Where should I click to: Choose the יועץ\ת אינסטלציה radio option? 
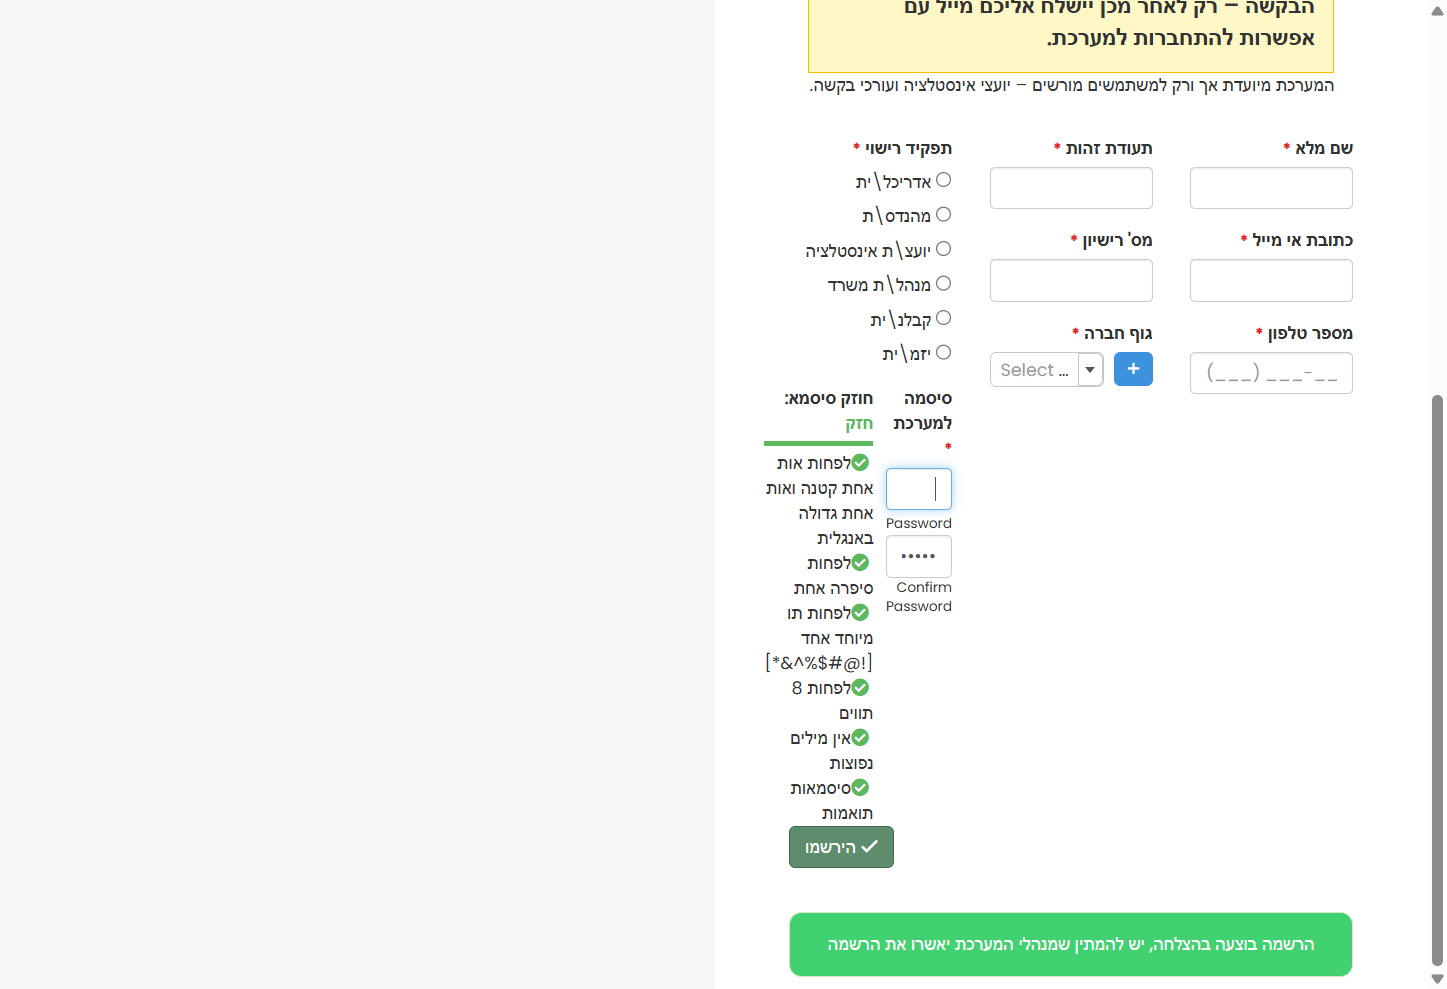pos(943,249)
